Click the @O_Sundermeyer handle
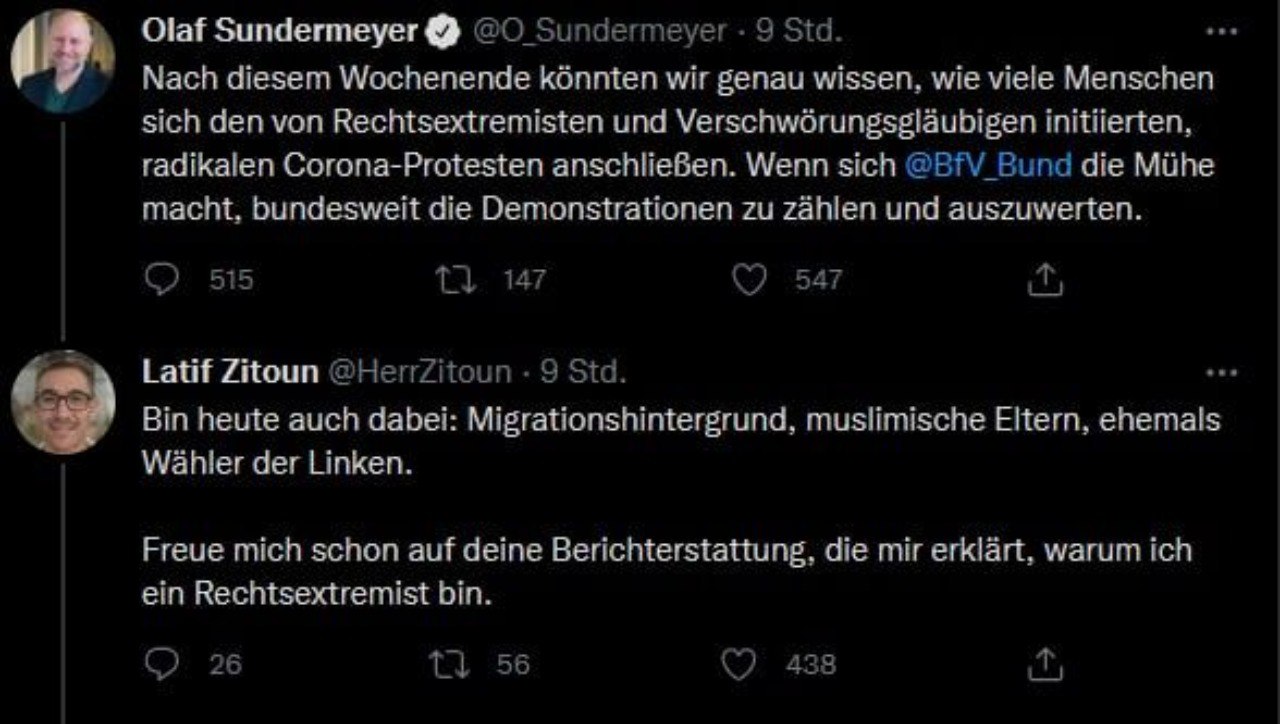1280x724 pixels. click(x=599, y=32)
